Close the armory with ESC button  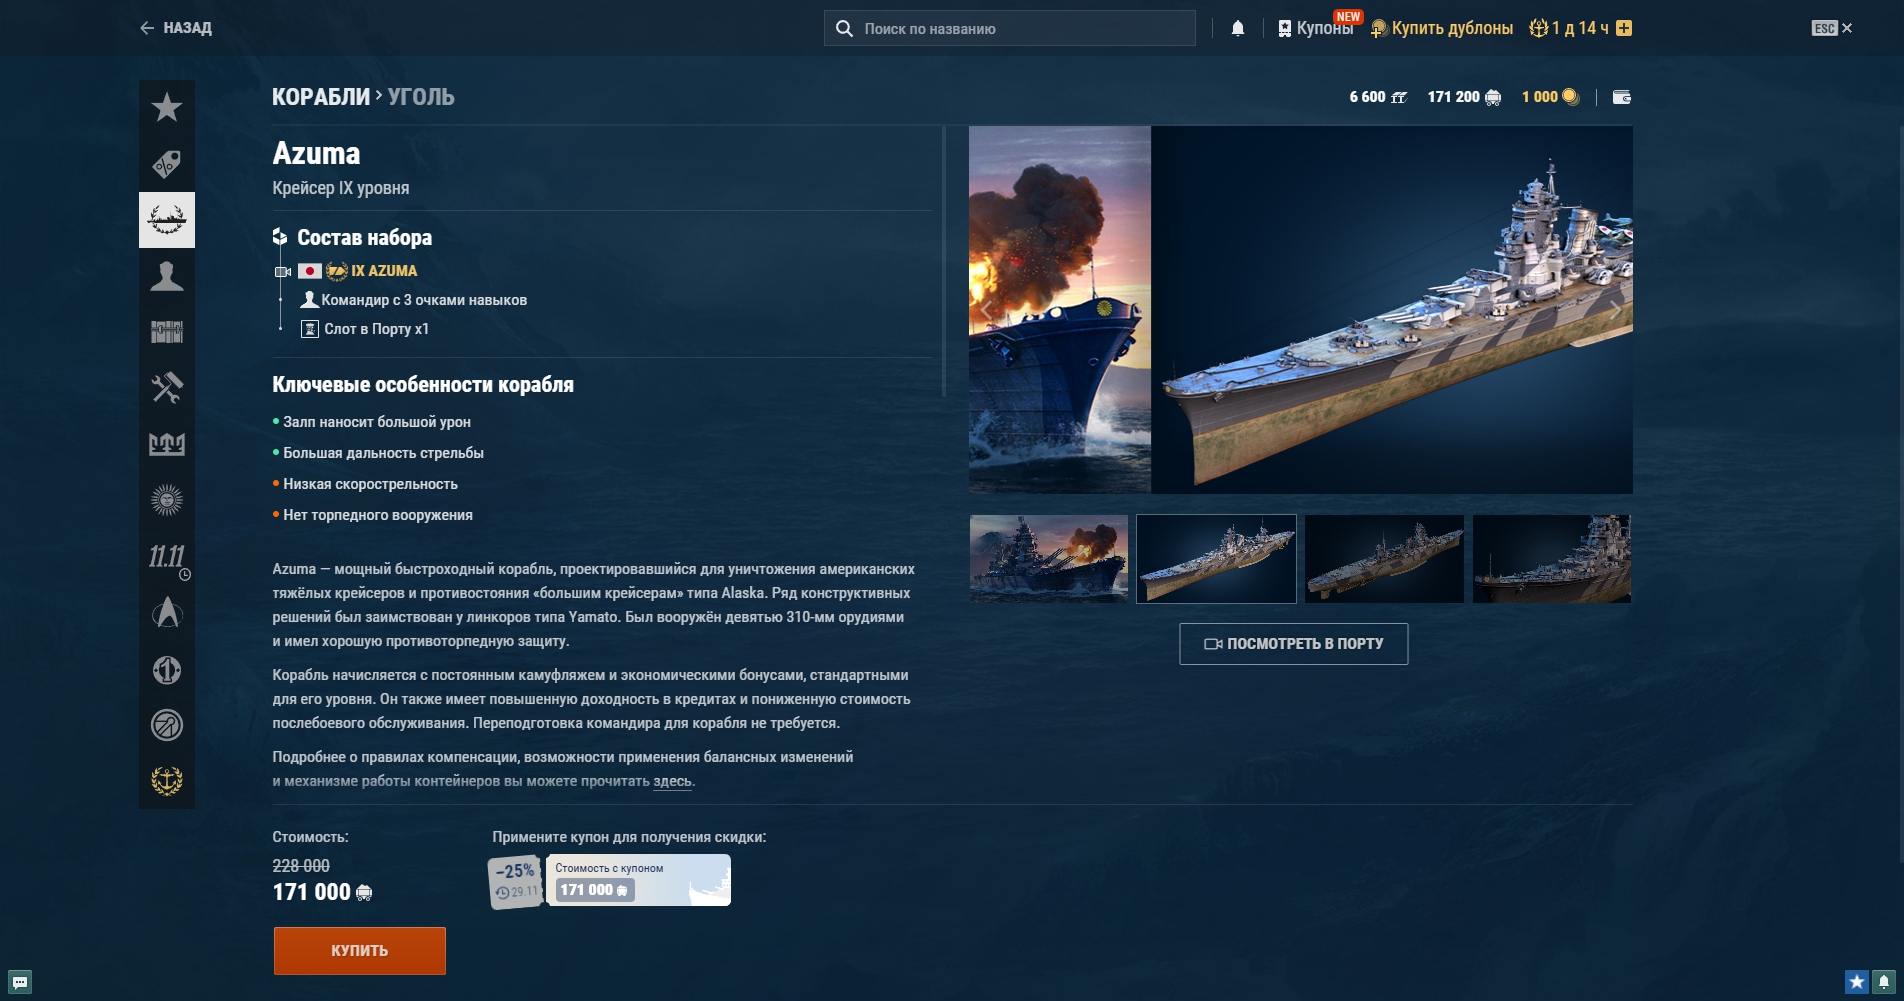pyautogui.click(x=1832, y=28)
